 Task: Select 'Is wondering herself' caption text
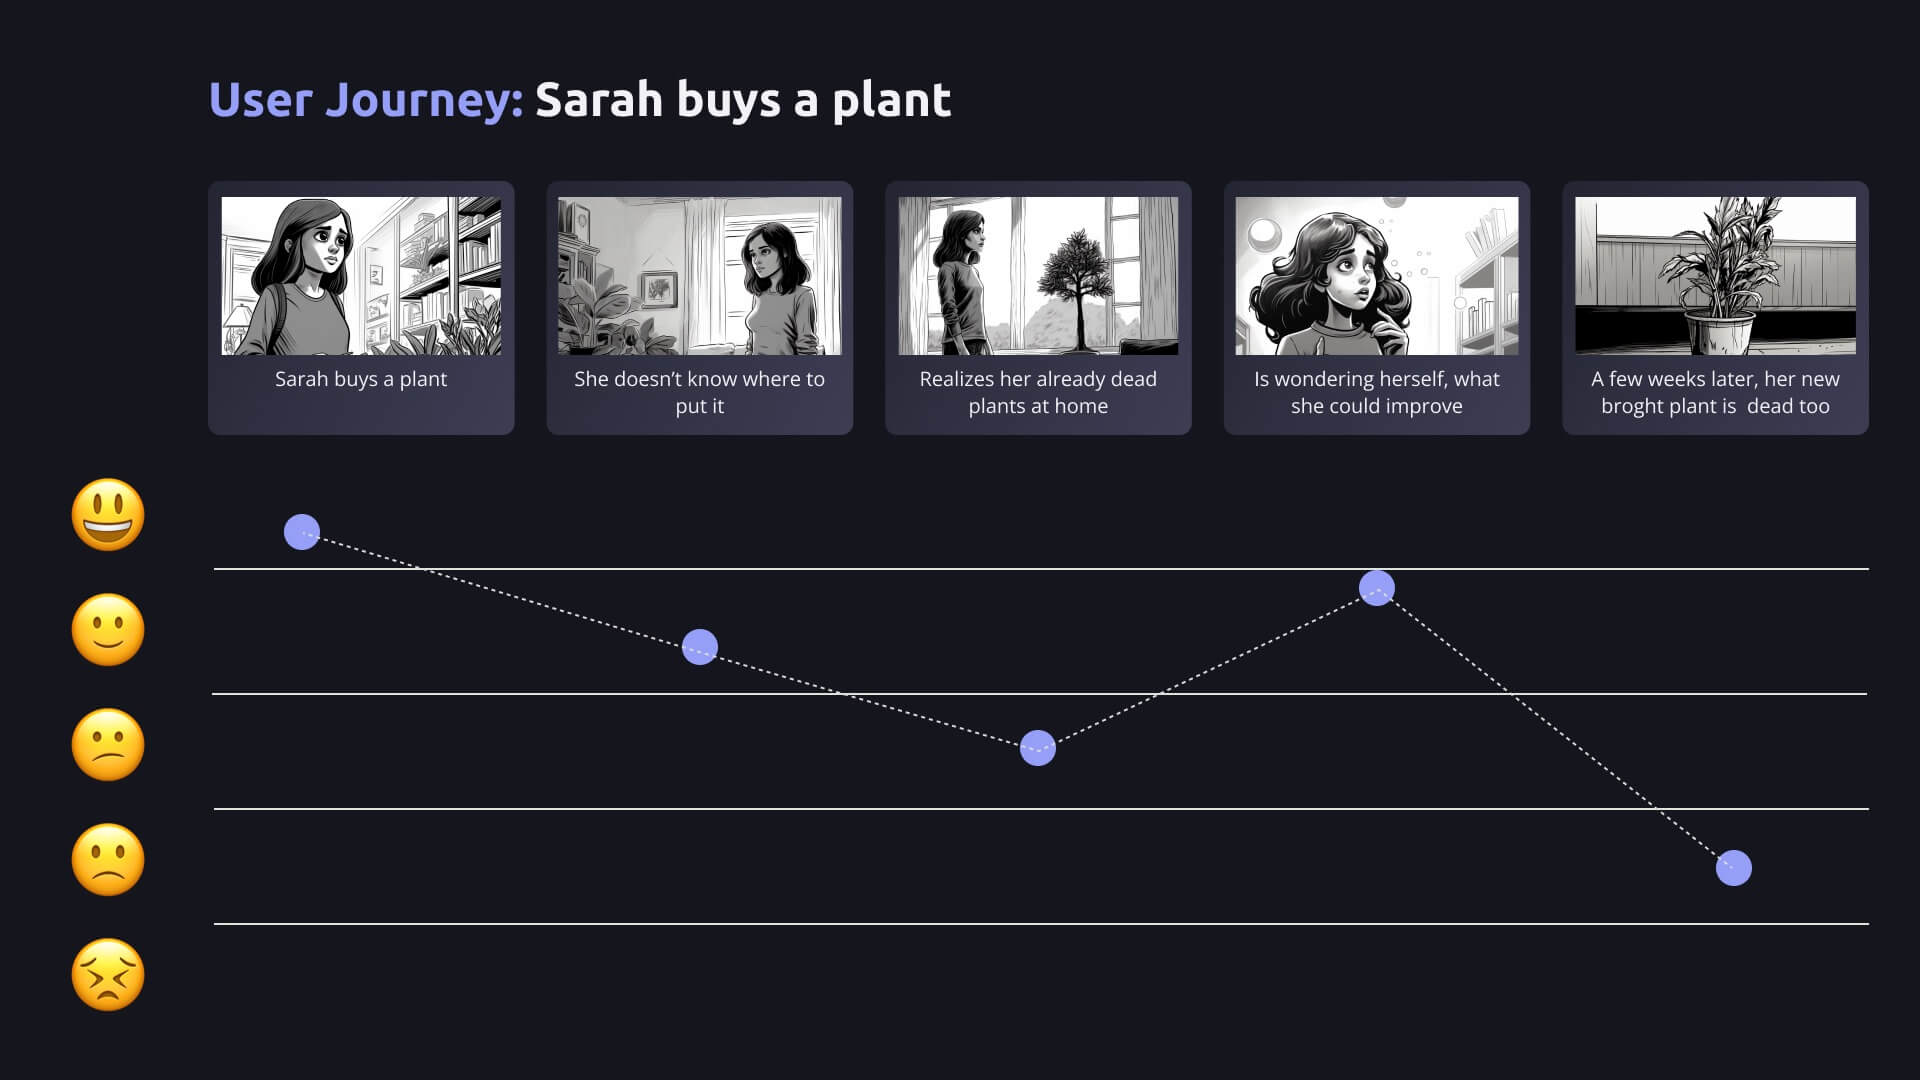1377,392
